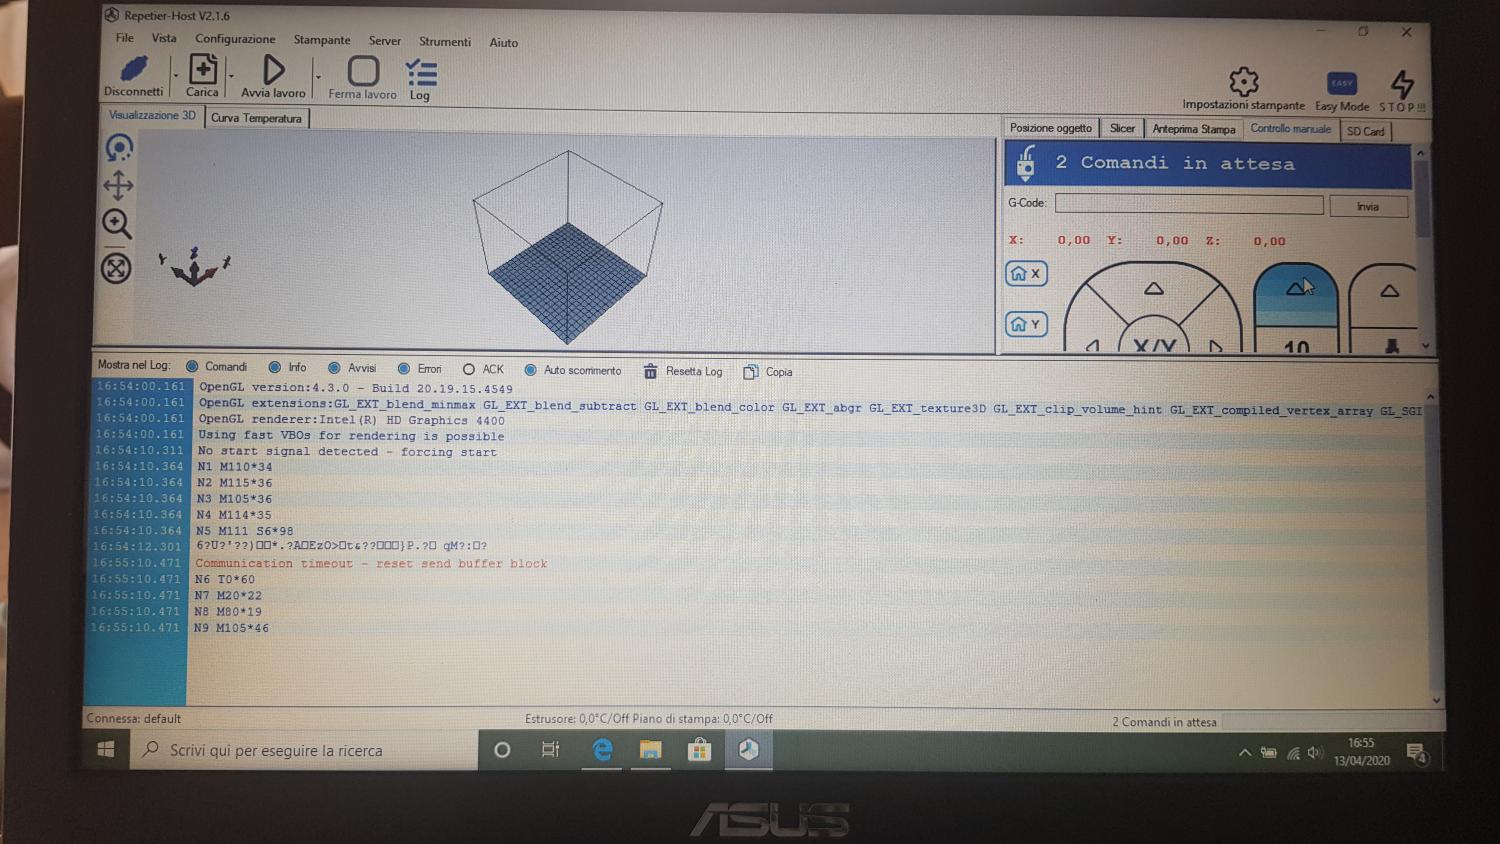The width and height of the screenshot is (1500, 844).
Task: Open the Slicer tab
Action: [x=1122, y=128]
